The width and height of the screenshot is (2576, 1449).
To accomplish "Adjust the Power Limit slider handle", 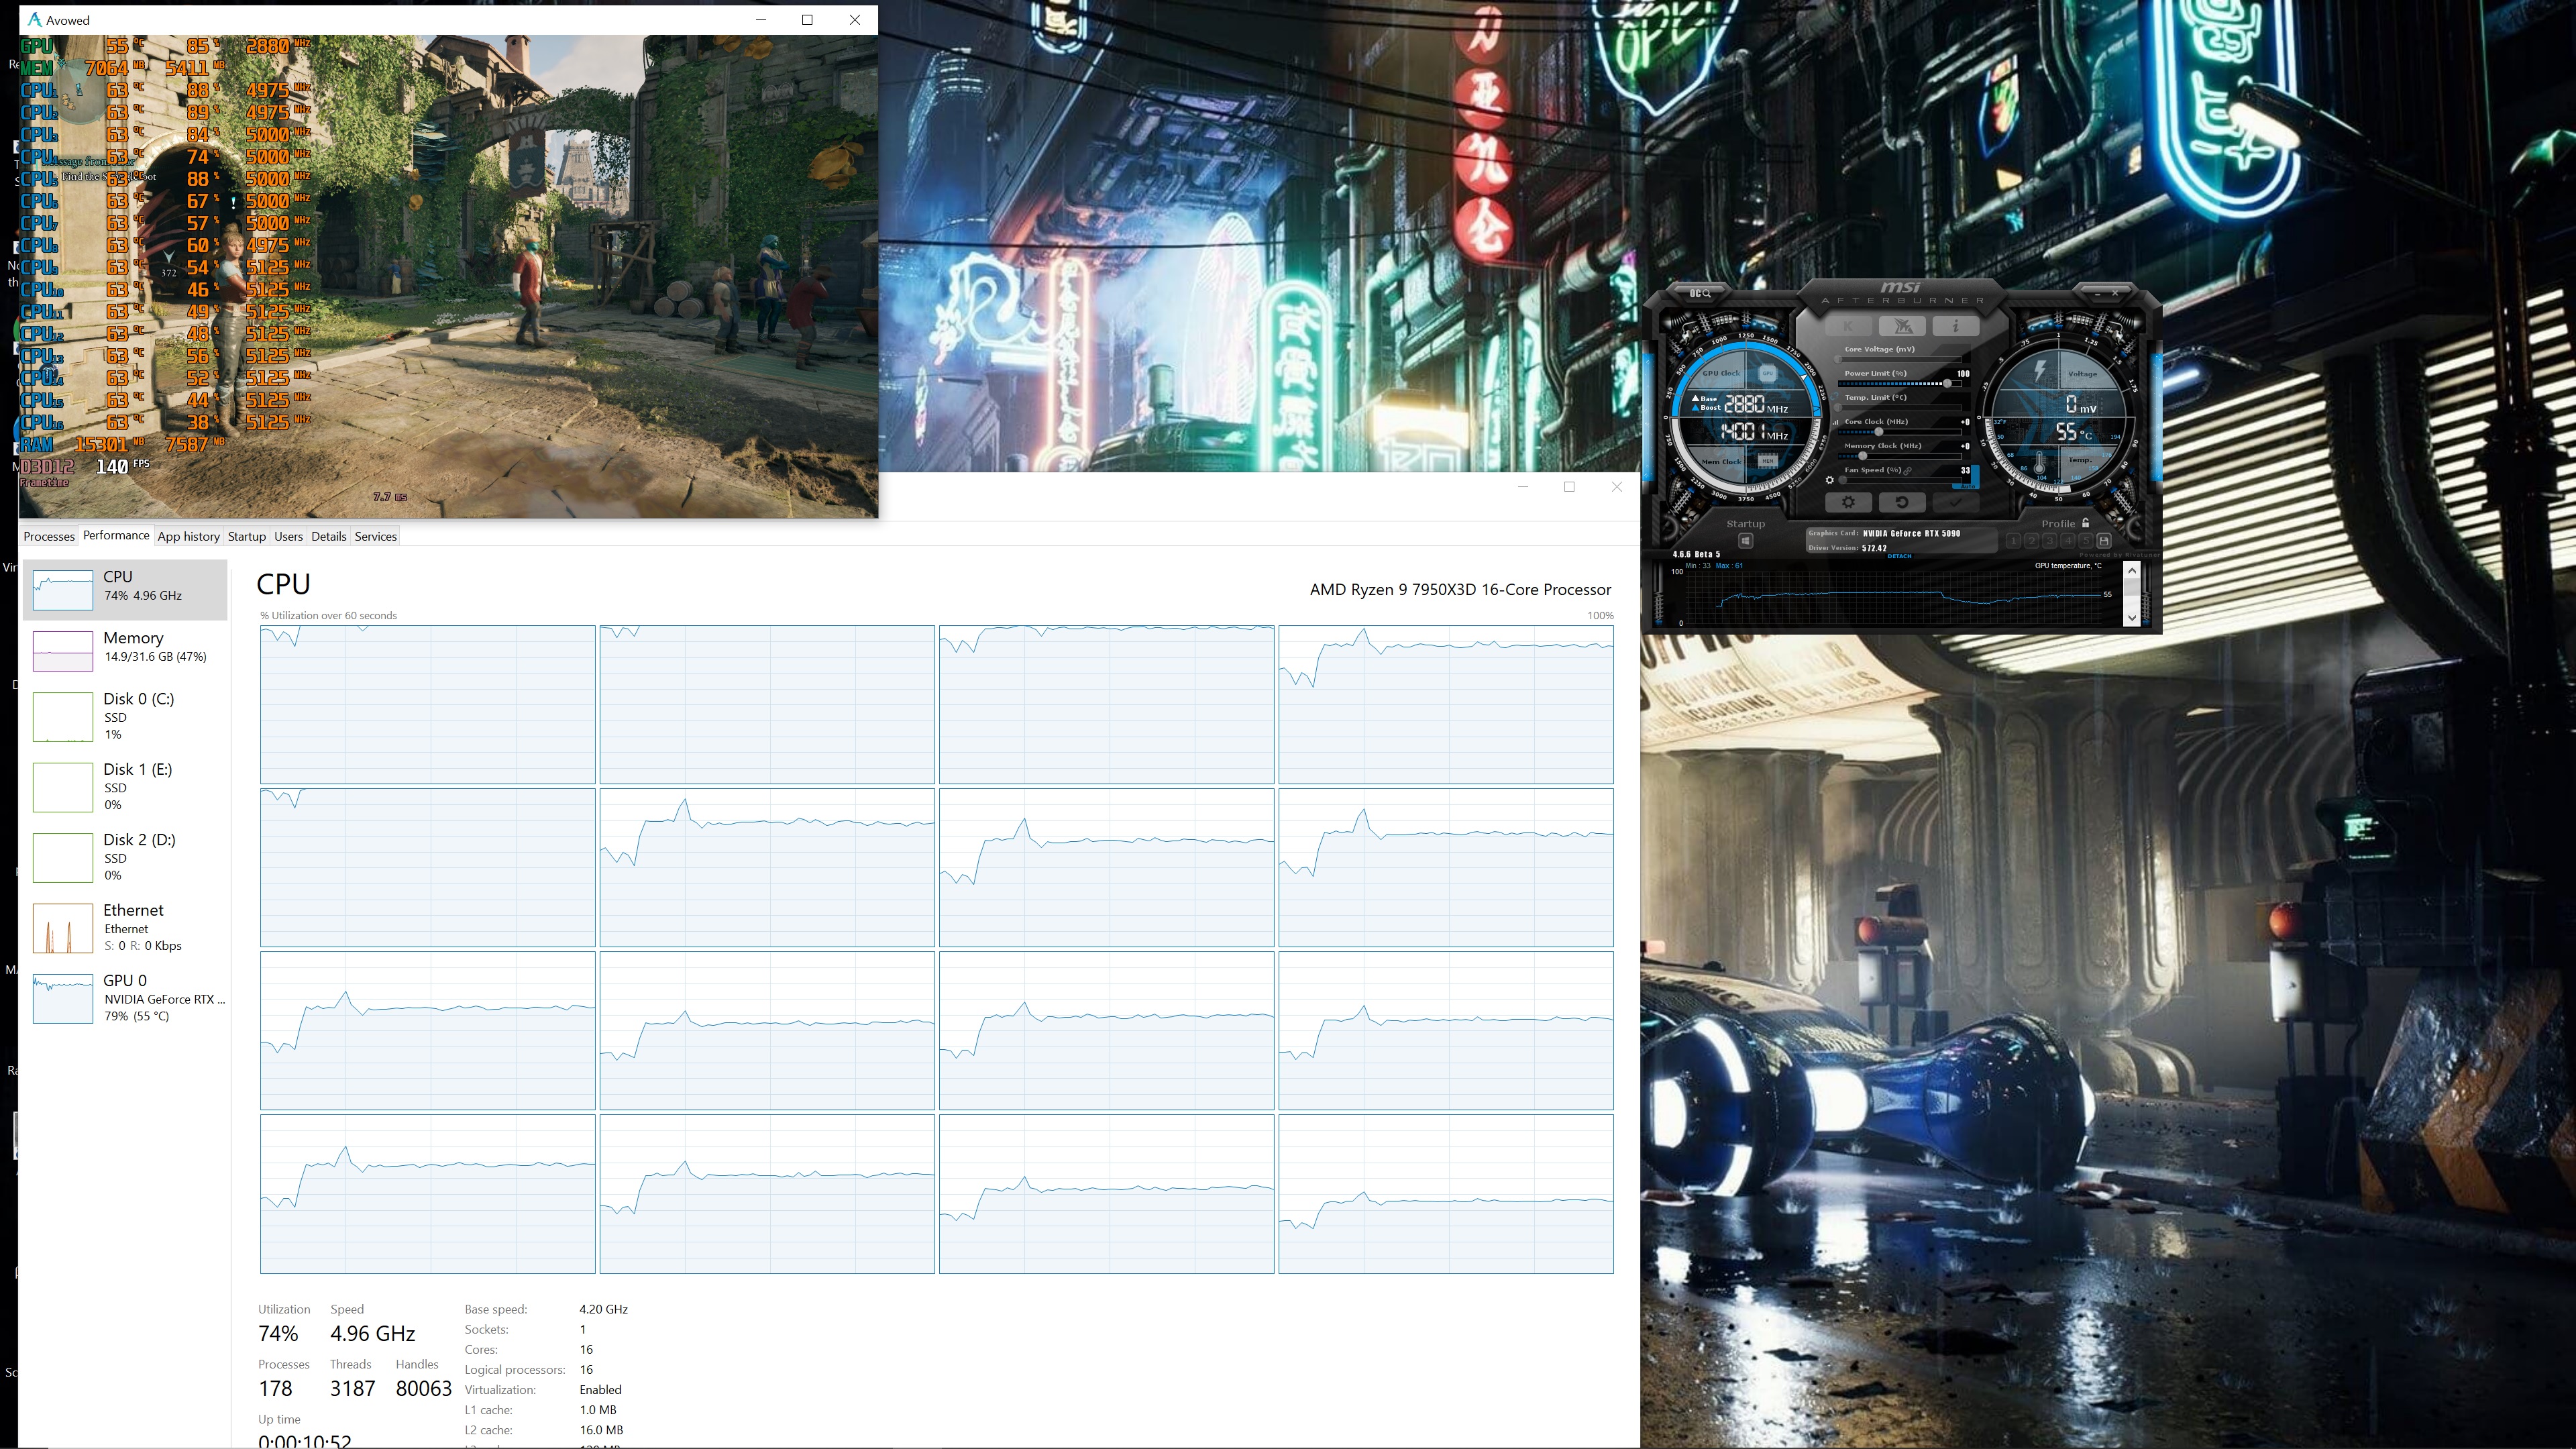I will (1947, 384).
